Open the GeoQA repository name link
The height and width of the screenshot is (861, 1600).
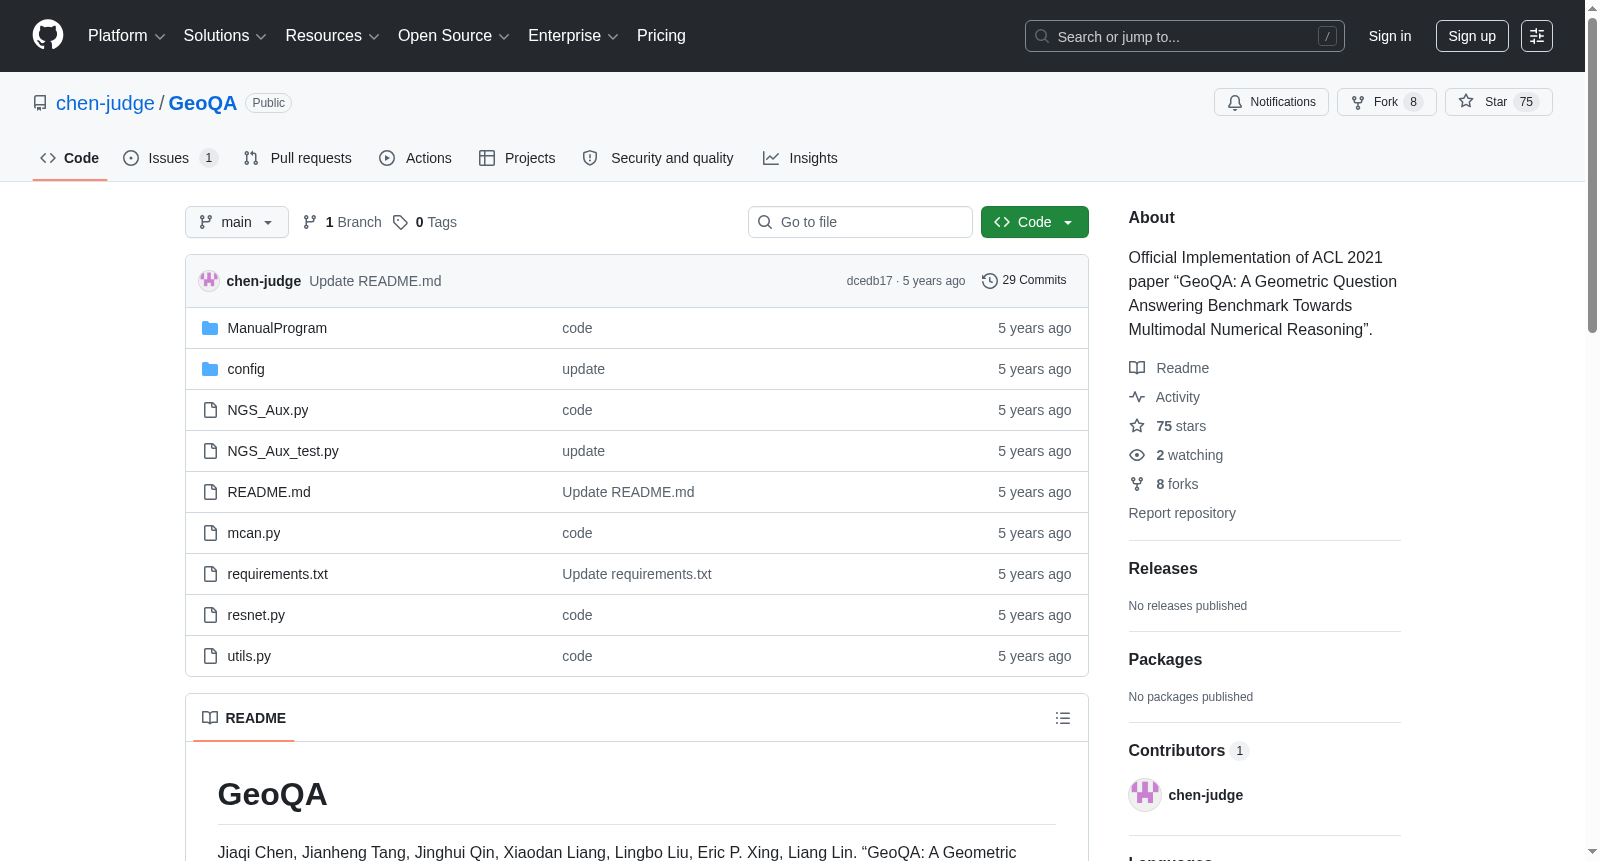click(x=203, y=103)
